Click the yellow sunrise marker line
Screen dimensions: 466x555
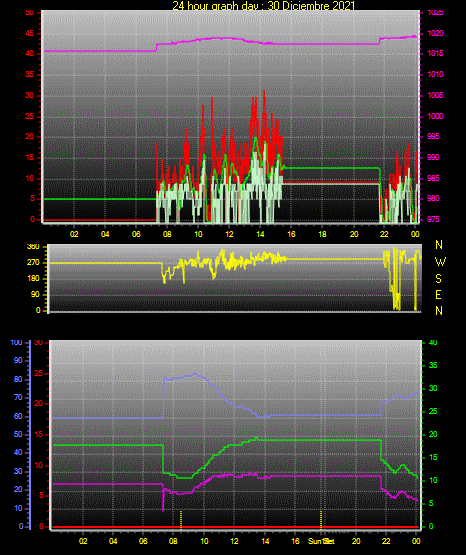[x=181, y=519]
